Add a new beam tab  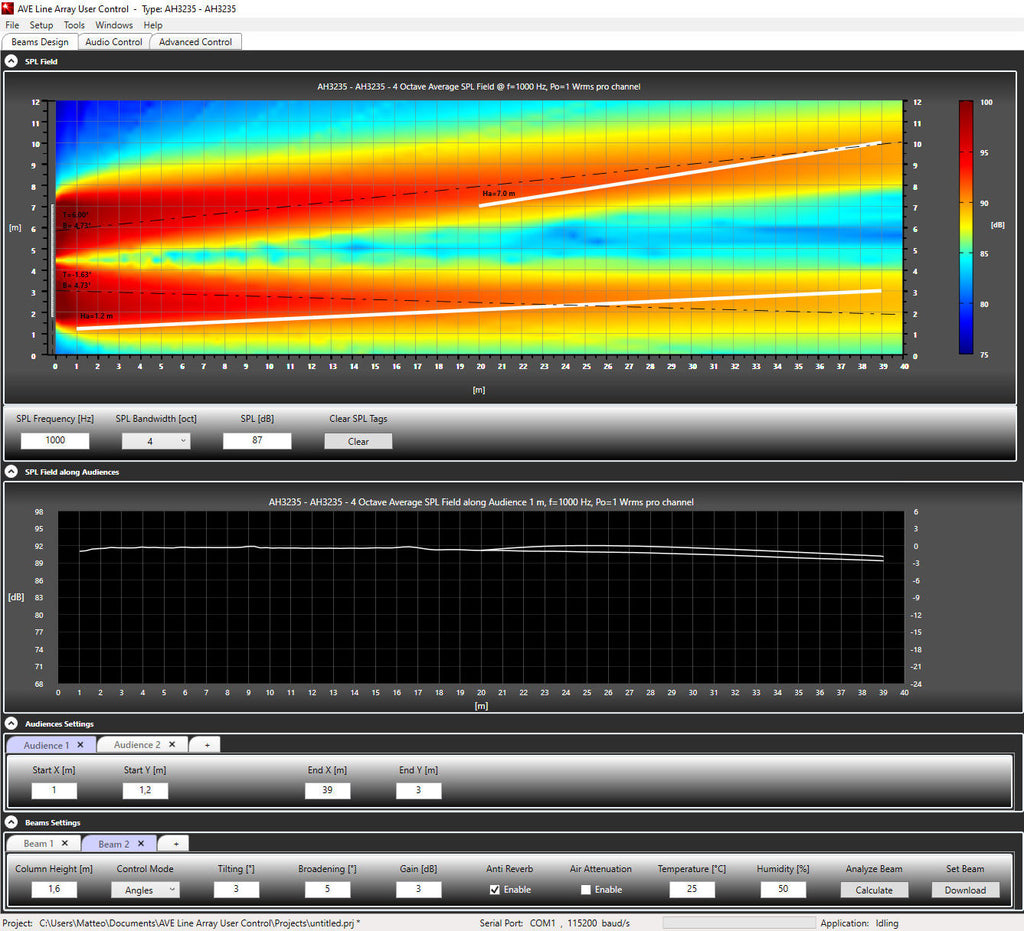176,844
